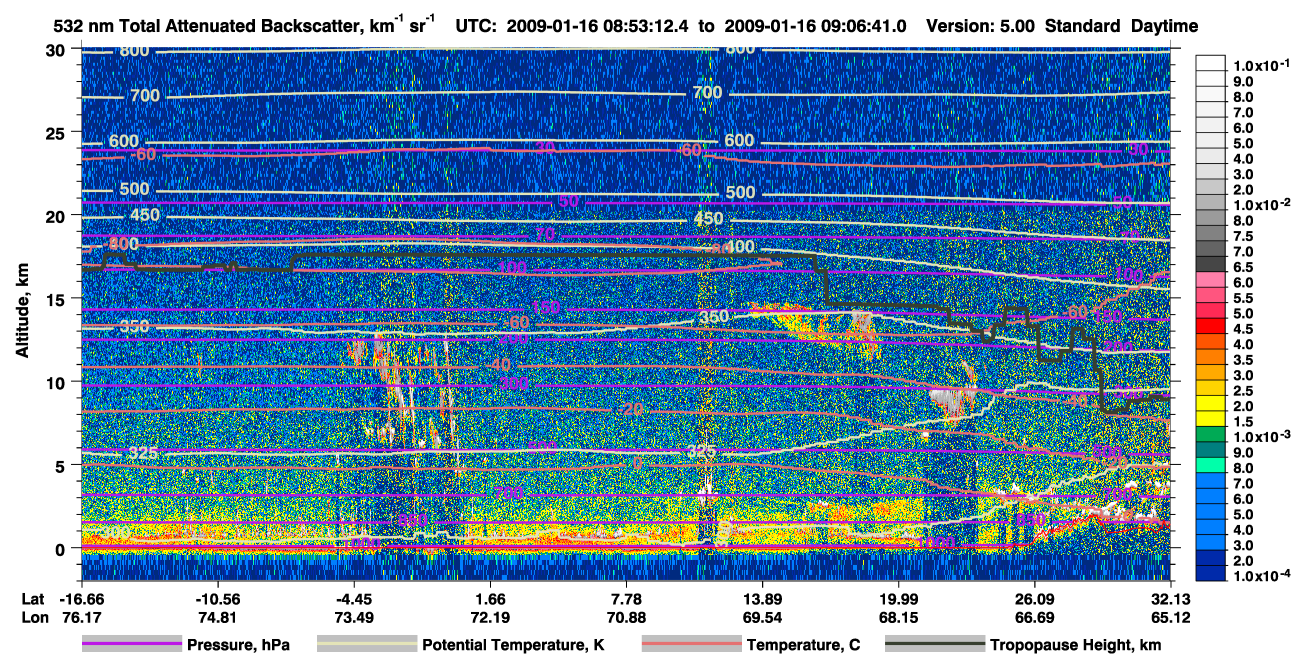Image resolution: width=1300 pixels, height=667 pixels.
Task: Click the altitude tick label 25
Action: pos(58,133)
